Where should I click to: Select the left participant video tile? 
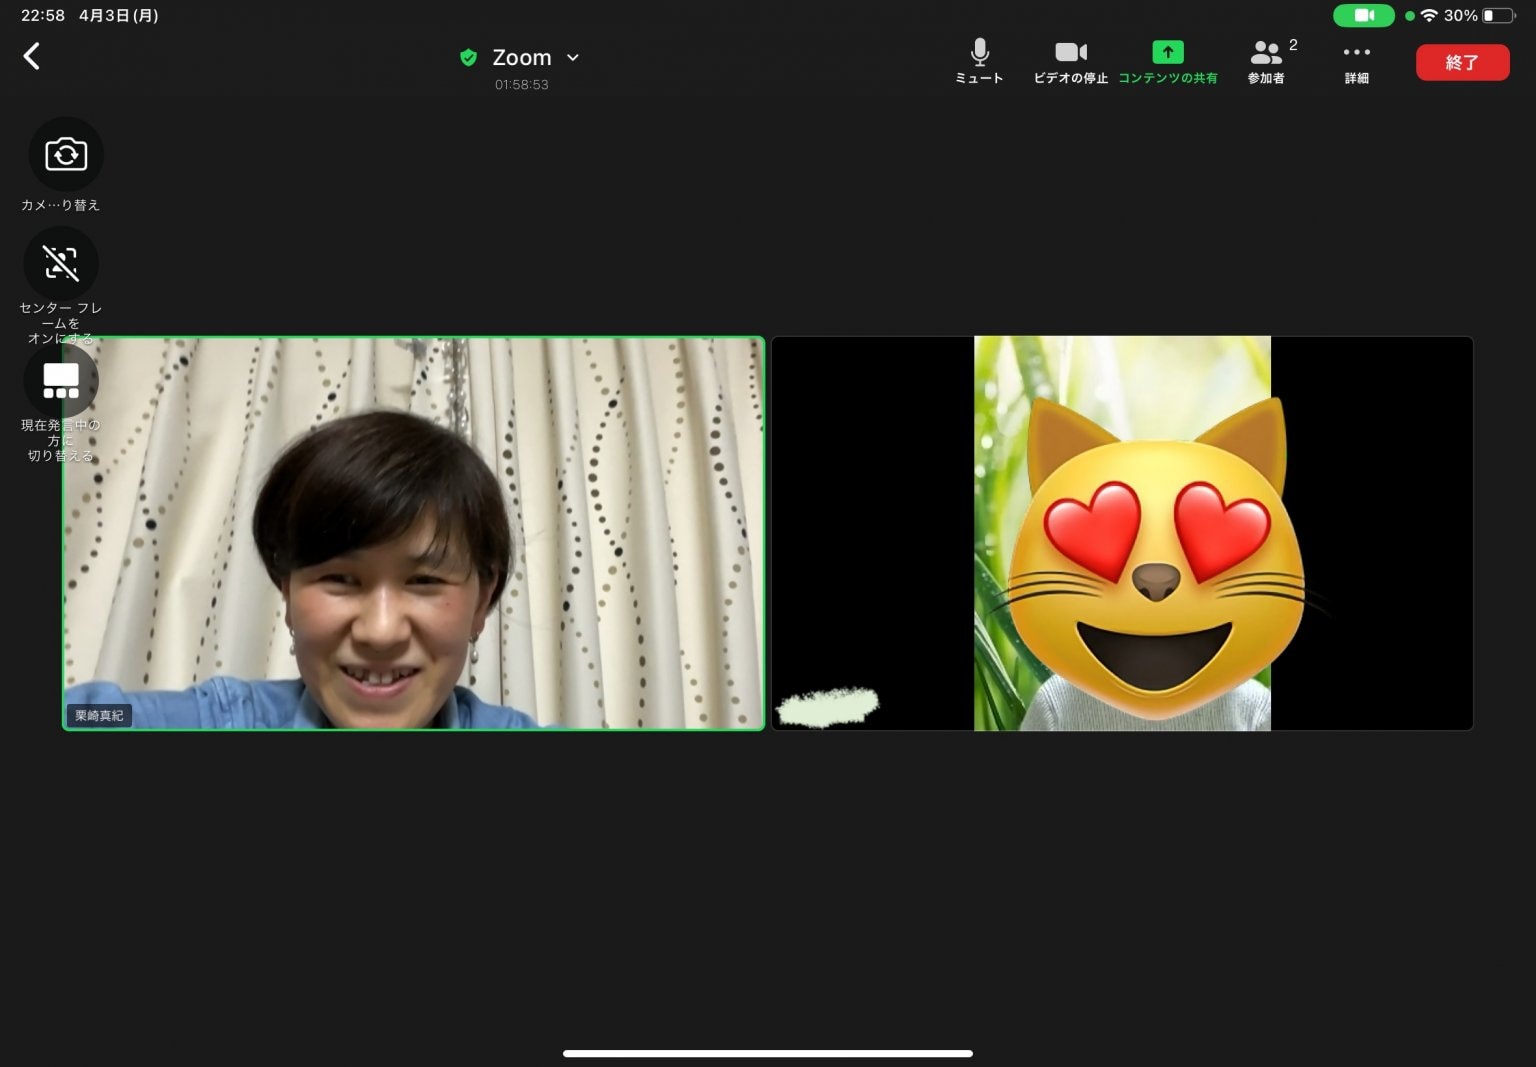413,533
